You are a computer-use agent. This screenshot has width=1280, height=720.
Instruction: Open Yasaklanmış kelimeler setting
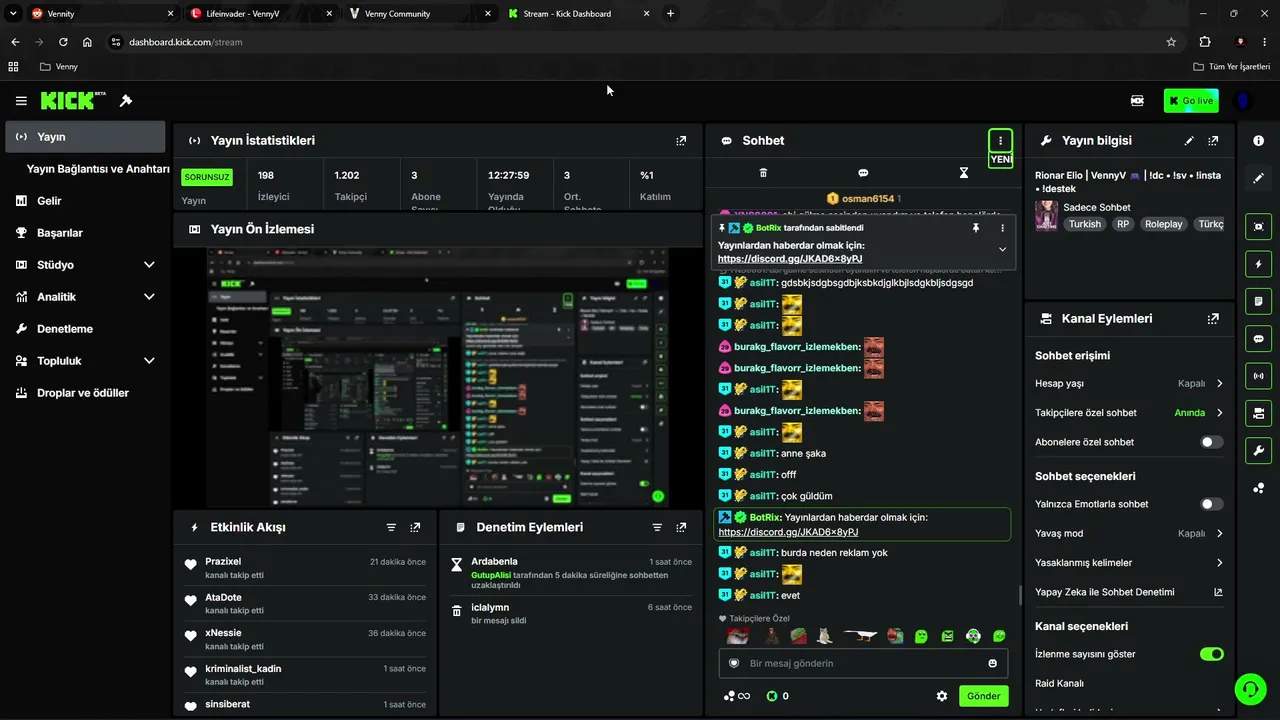(1129, 563)
